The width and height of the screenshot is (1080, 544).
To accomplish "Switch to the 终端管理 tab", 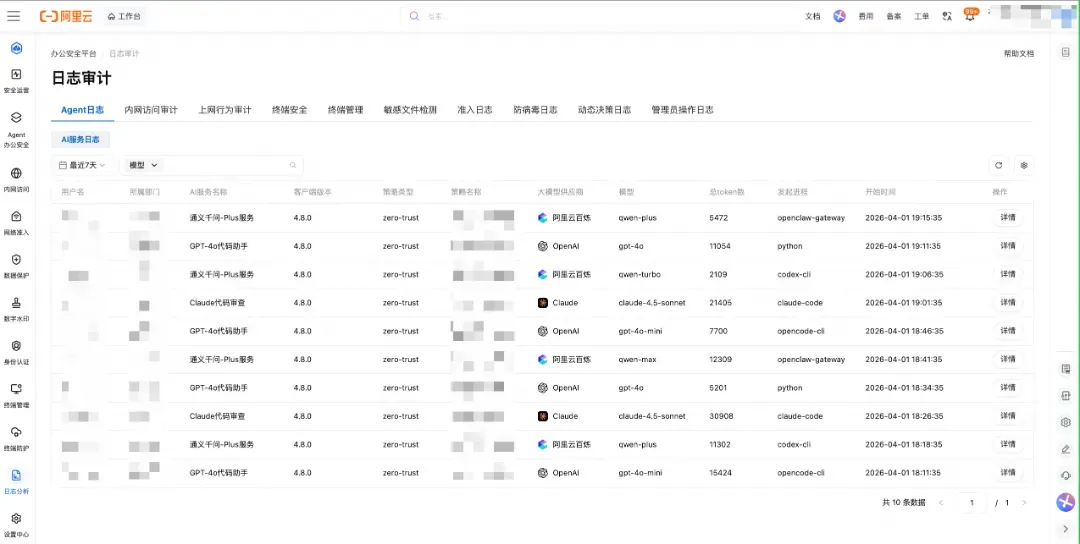I will [x=345, y=109].
